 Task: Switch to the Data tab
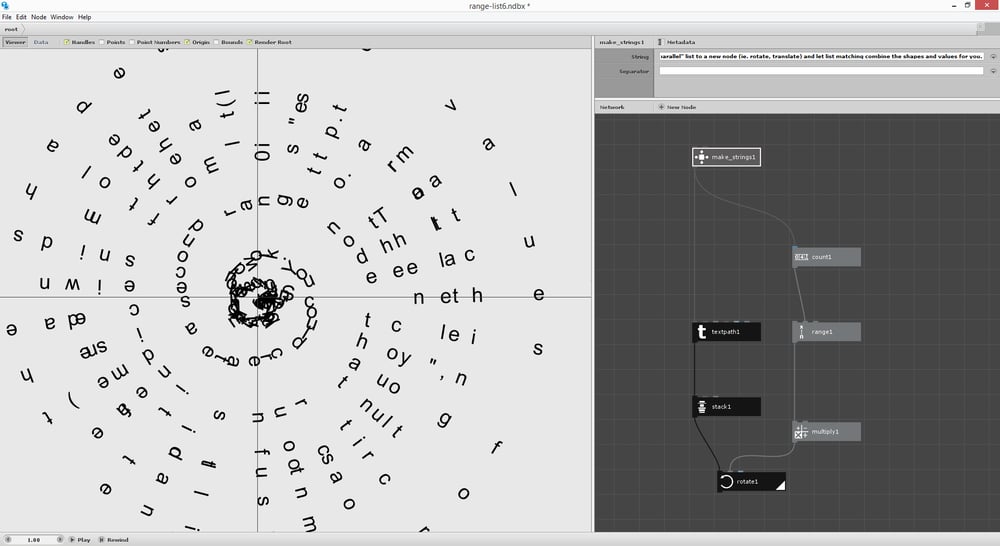pyautogui.click(x=41, y=42)
